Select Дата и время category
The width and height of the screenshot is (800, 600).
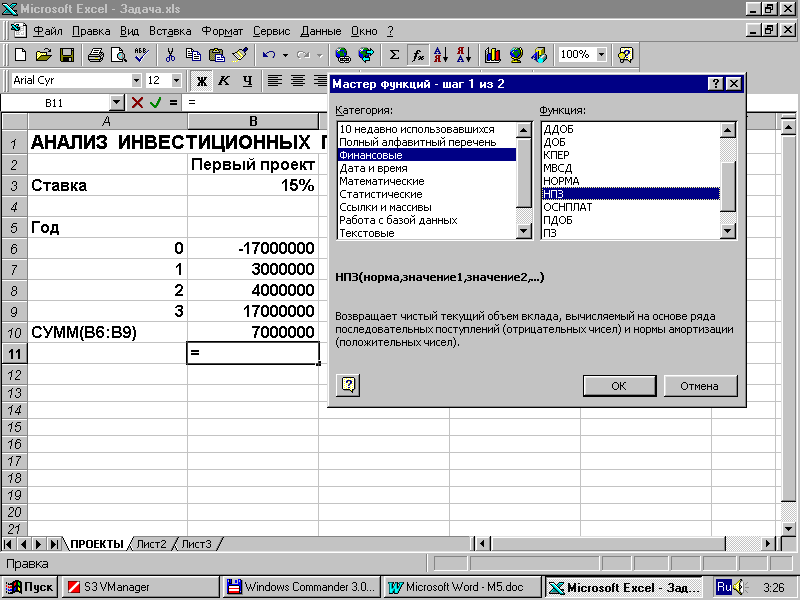[427, 168]
